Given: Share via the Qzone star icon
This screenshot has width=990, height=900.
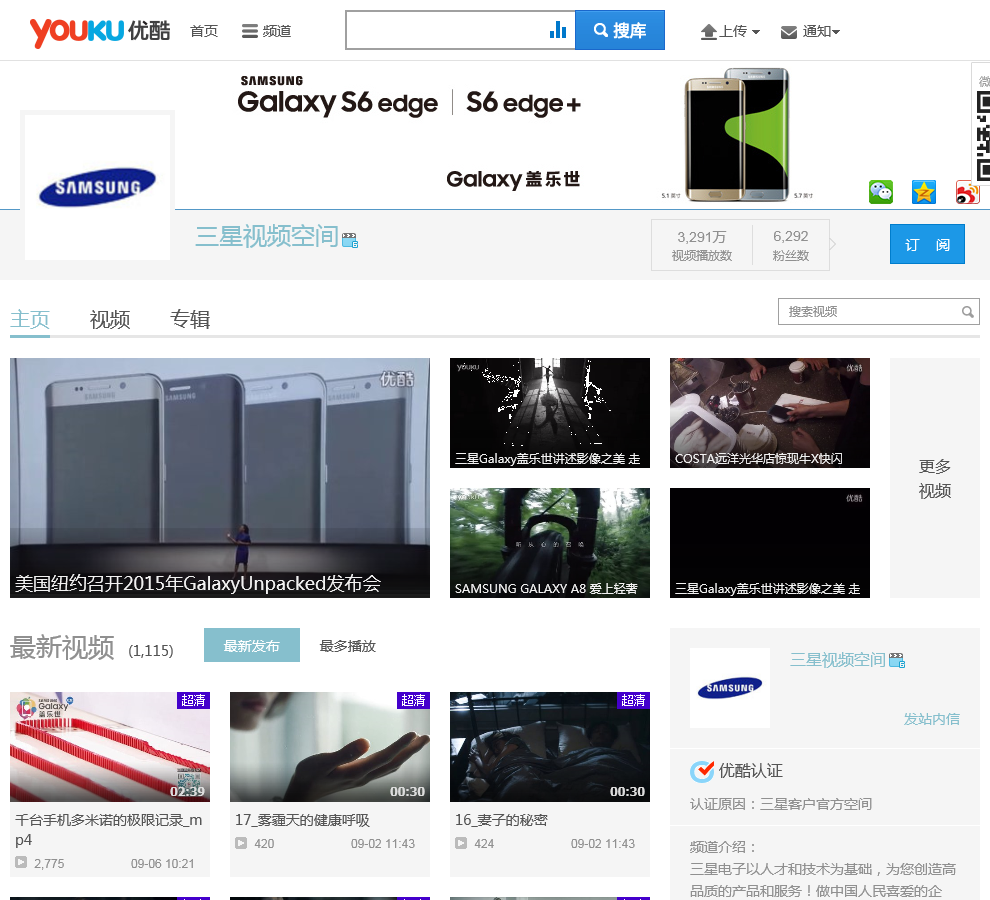Looking at the screenshot, I should point(924,192).
